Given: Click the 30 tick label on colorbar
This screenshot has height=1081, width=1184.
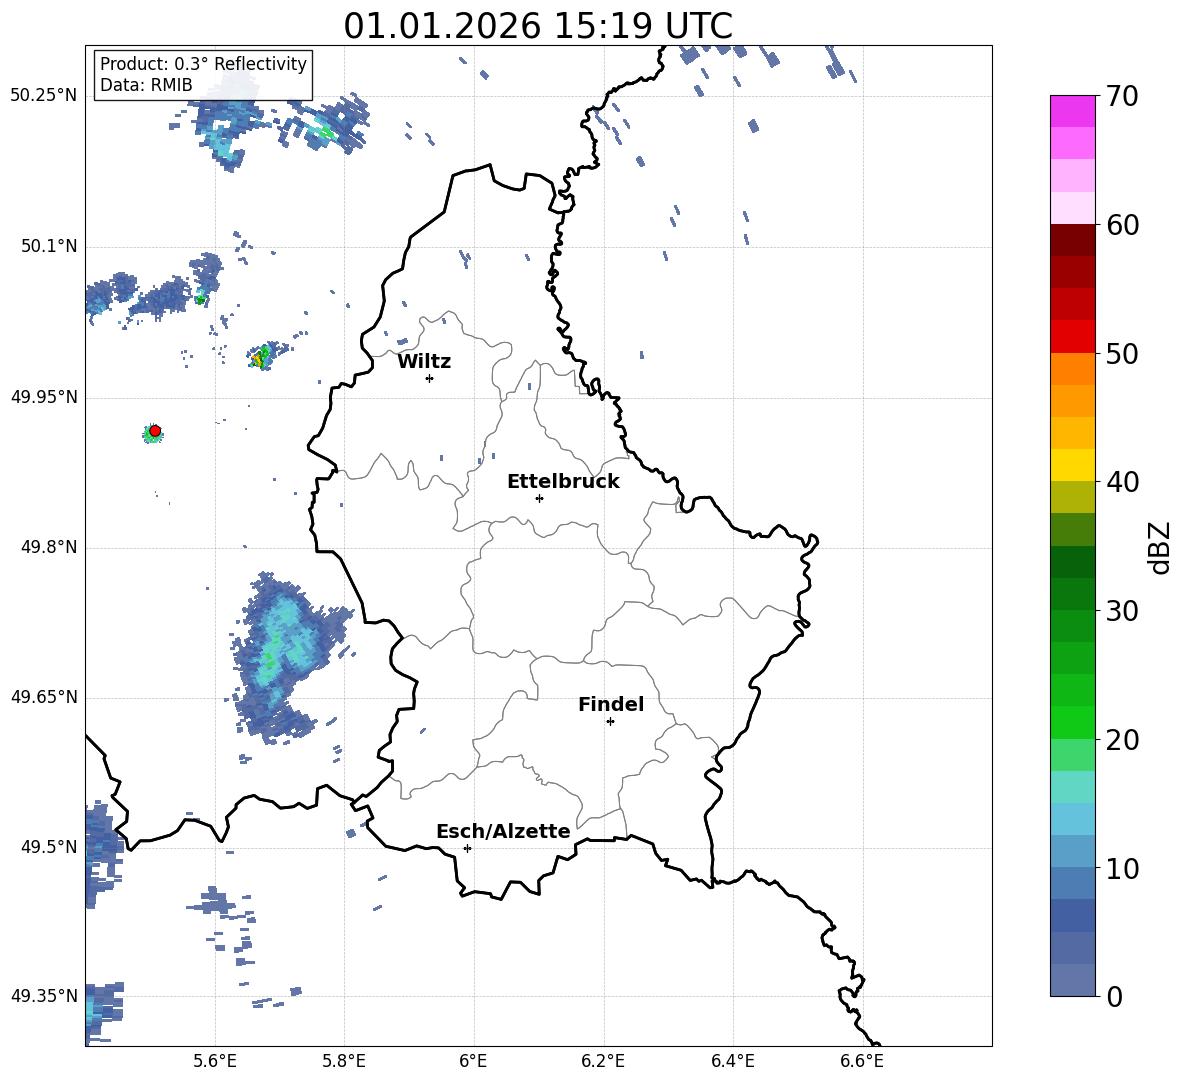Looking at the screenshot, I should (1122, 611).
